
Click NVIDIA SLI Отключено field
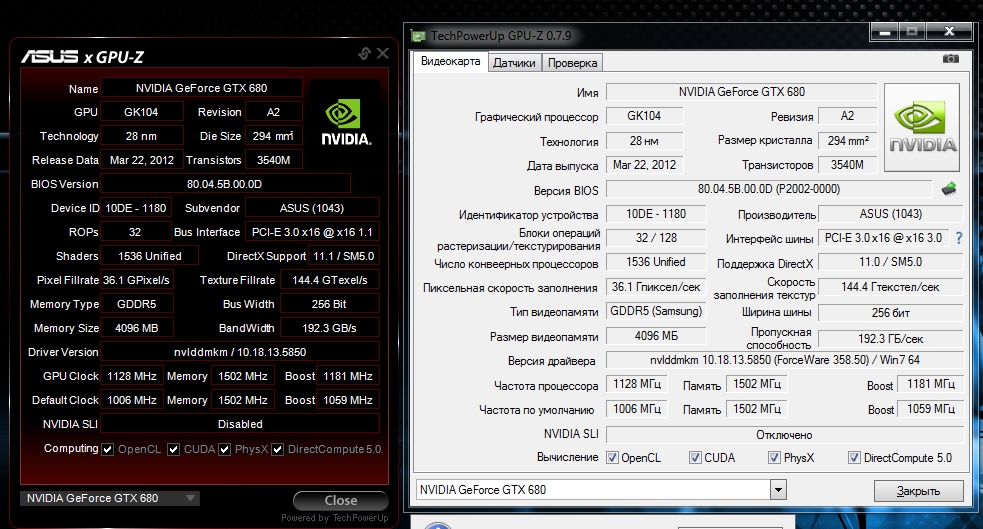point(785,434)
